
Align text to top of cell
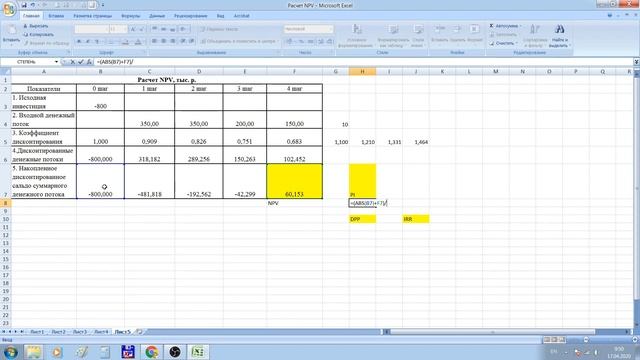(155, 29)
